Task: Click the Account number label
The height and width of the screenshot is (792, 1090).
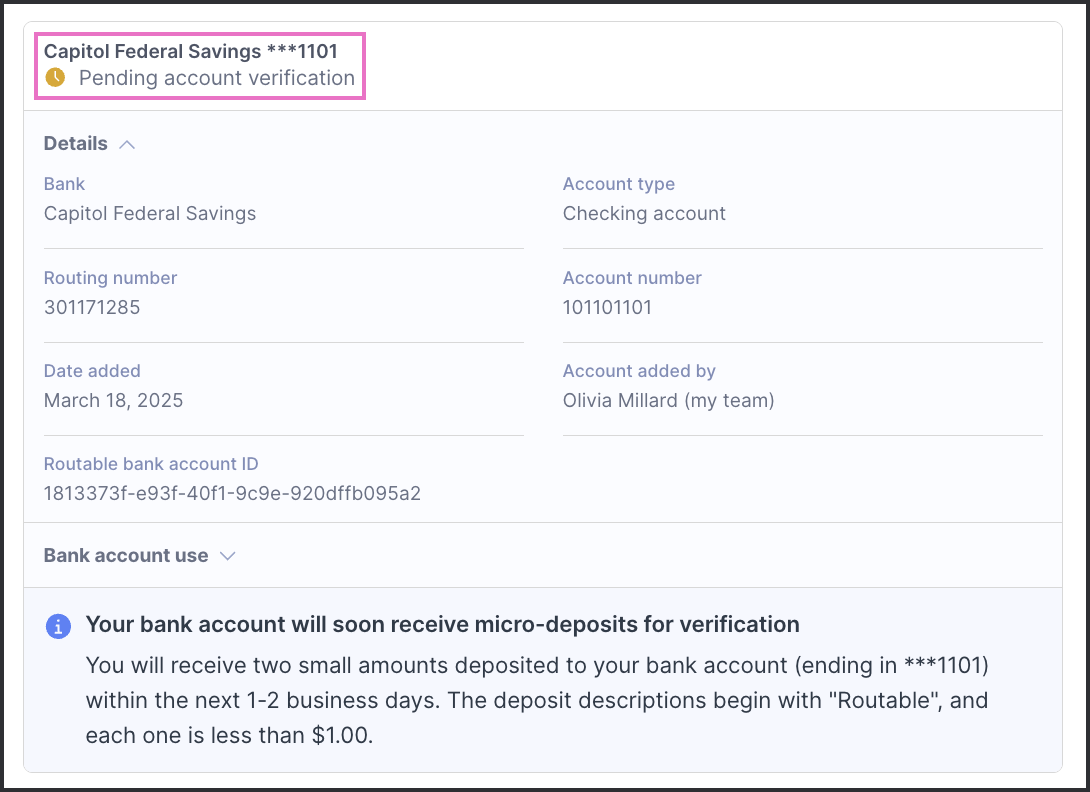Action: tap(632, 277)
